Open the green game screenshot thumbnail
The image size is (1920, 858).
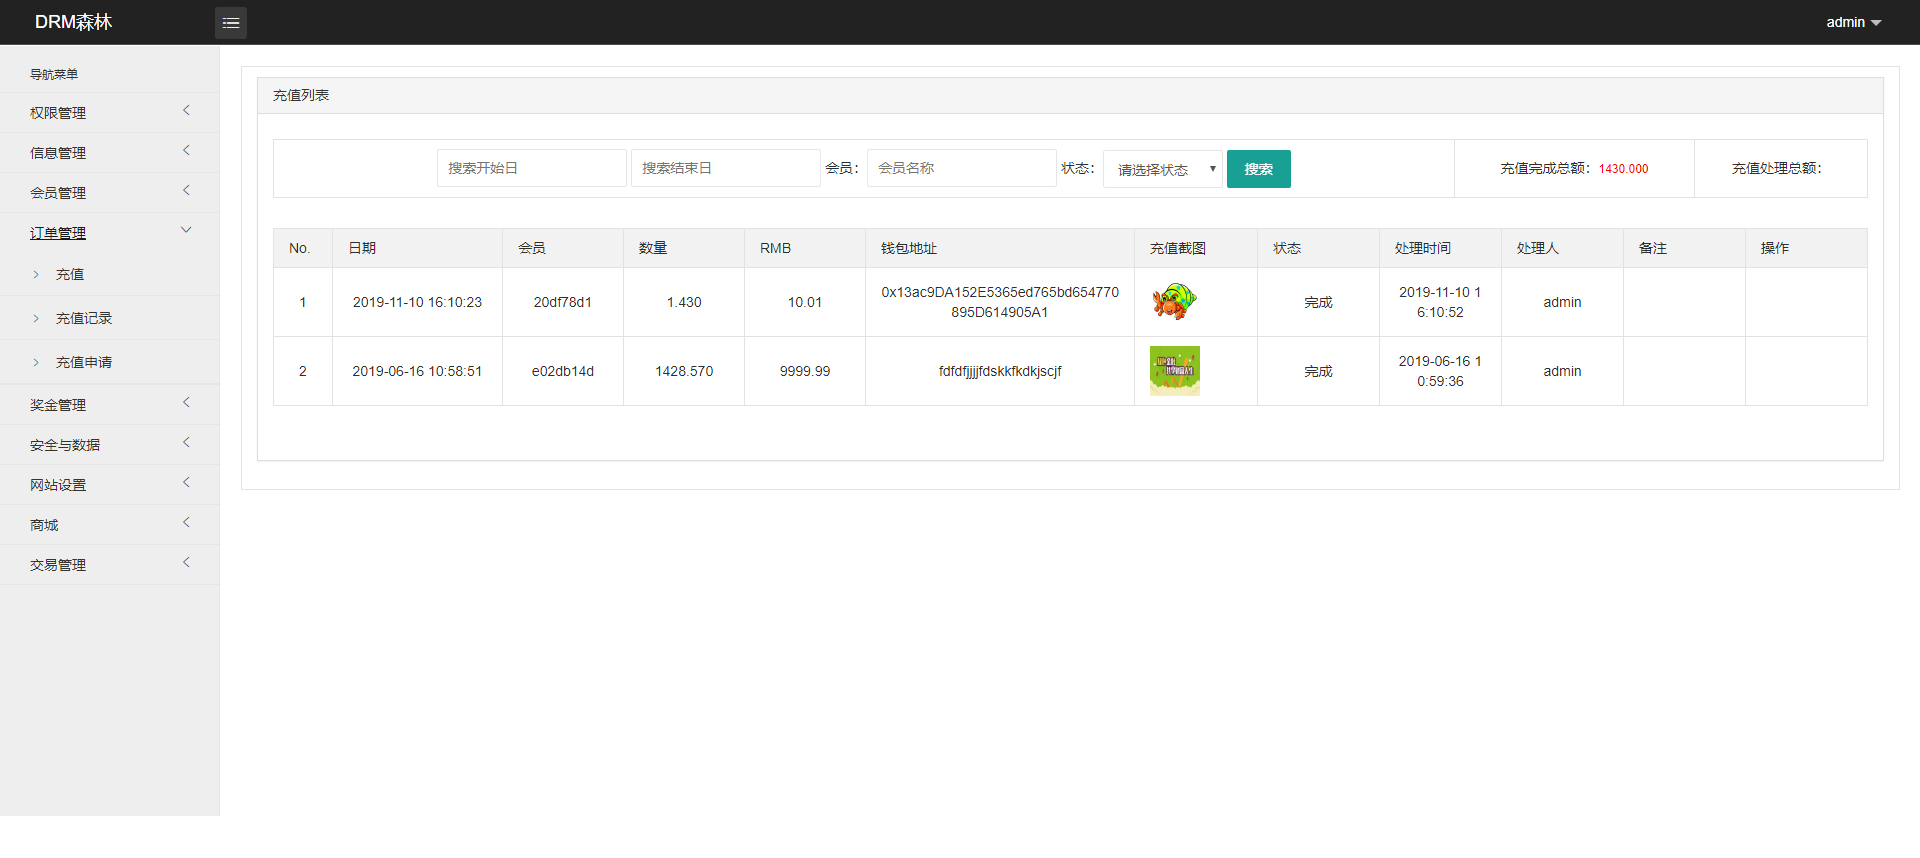pyautogui.click(x=1174, y=371)
